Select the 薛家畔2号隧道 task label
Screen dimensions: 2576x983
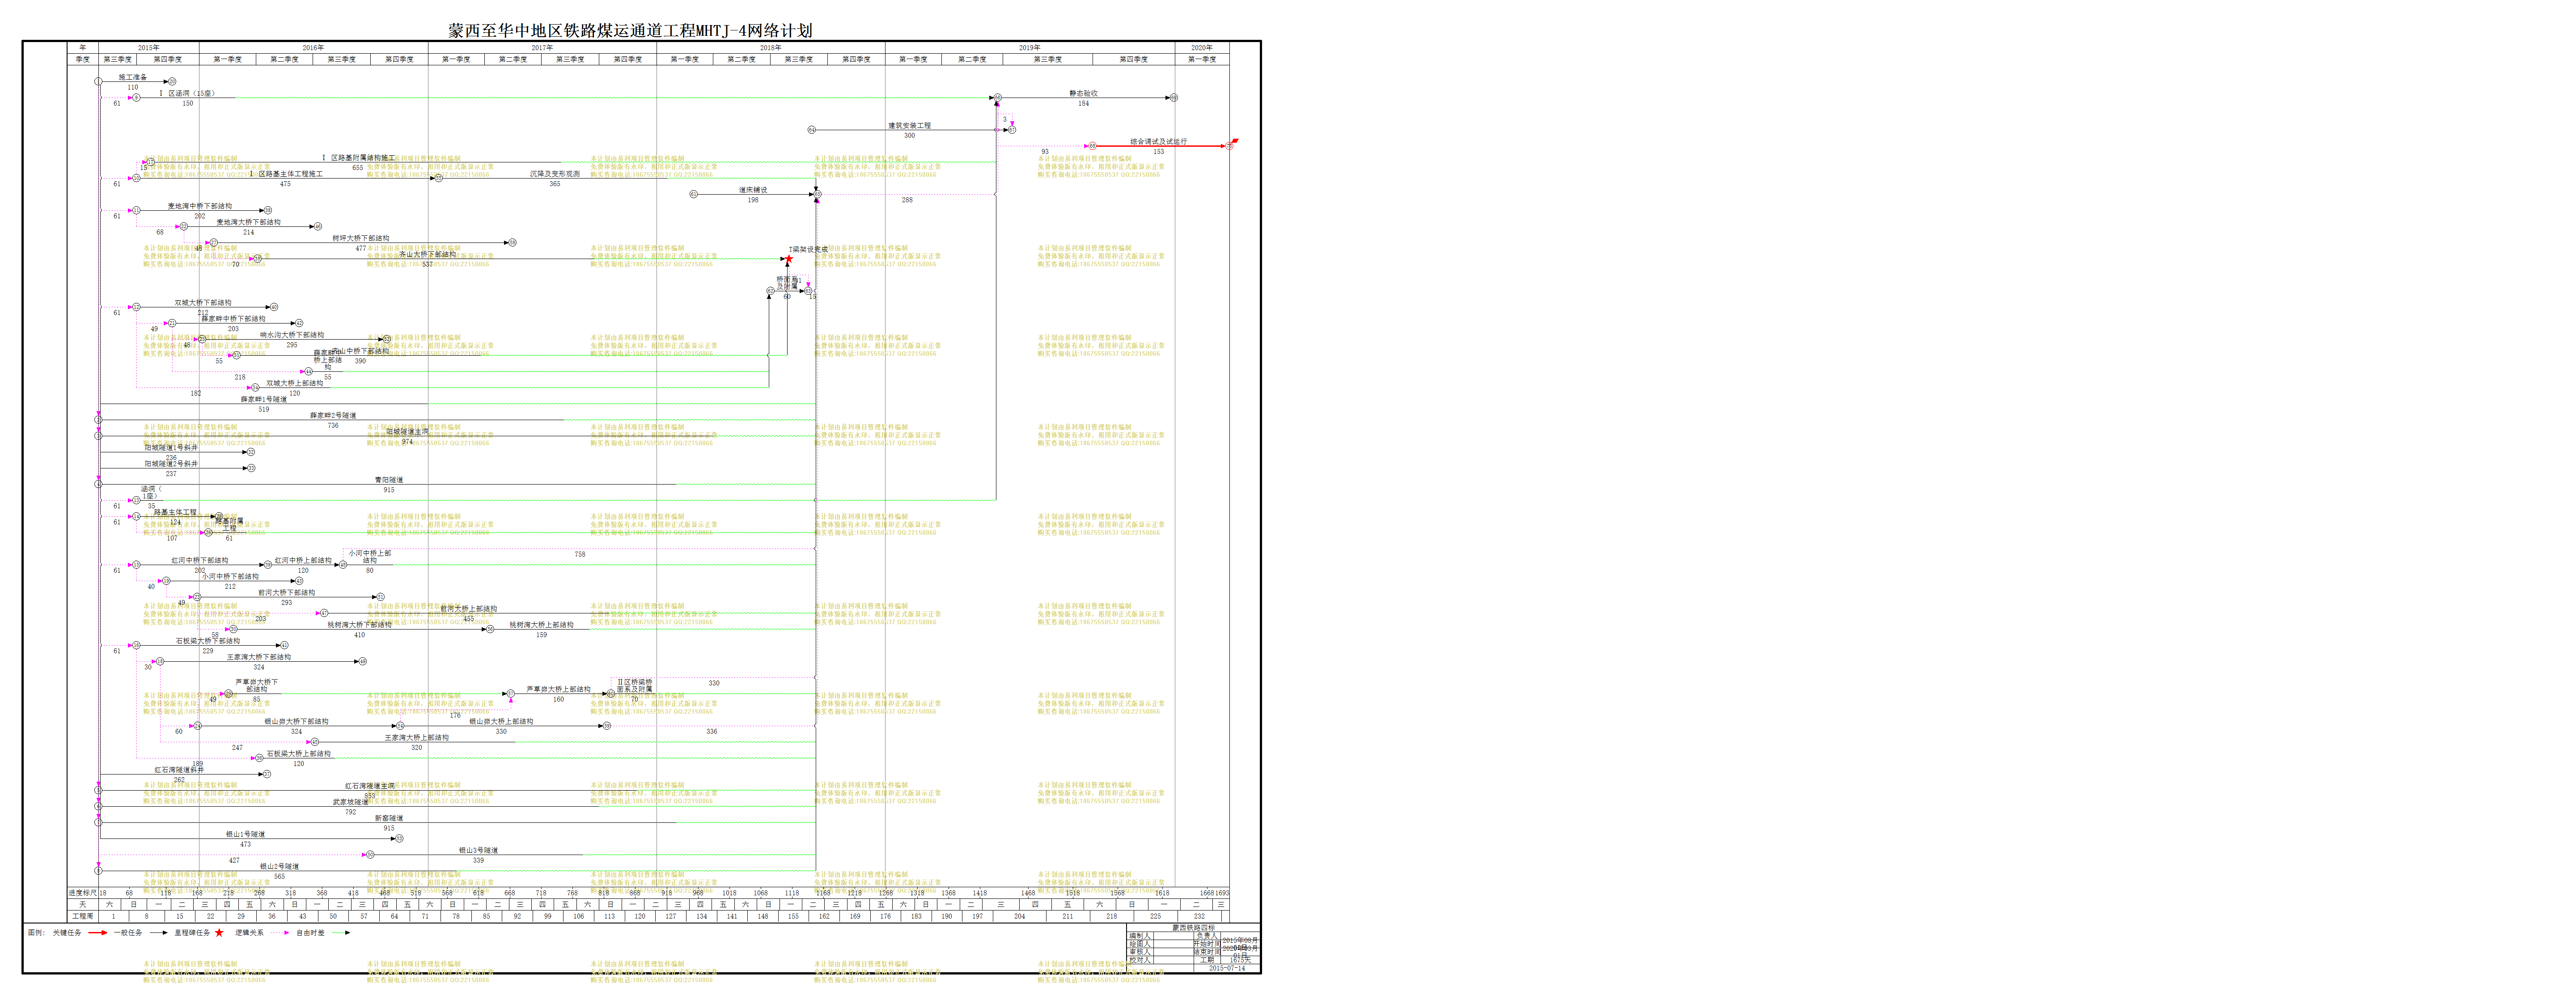coord(333,415)
